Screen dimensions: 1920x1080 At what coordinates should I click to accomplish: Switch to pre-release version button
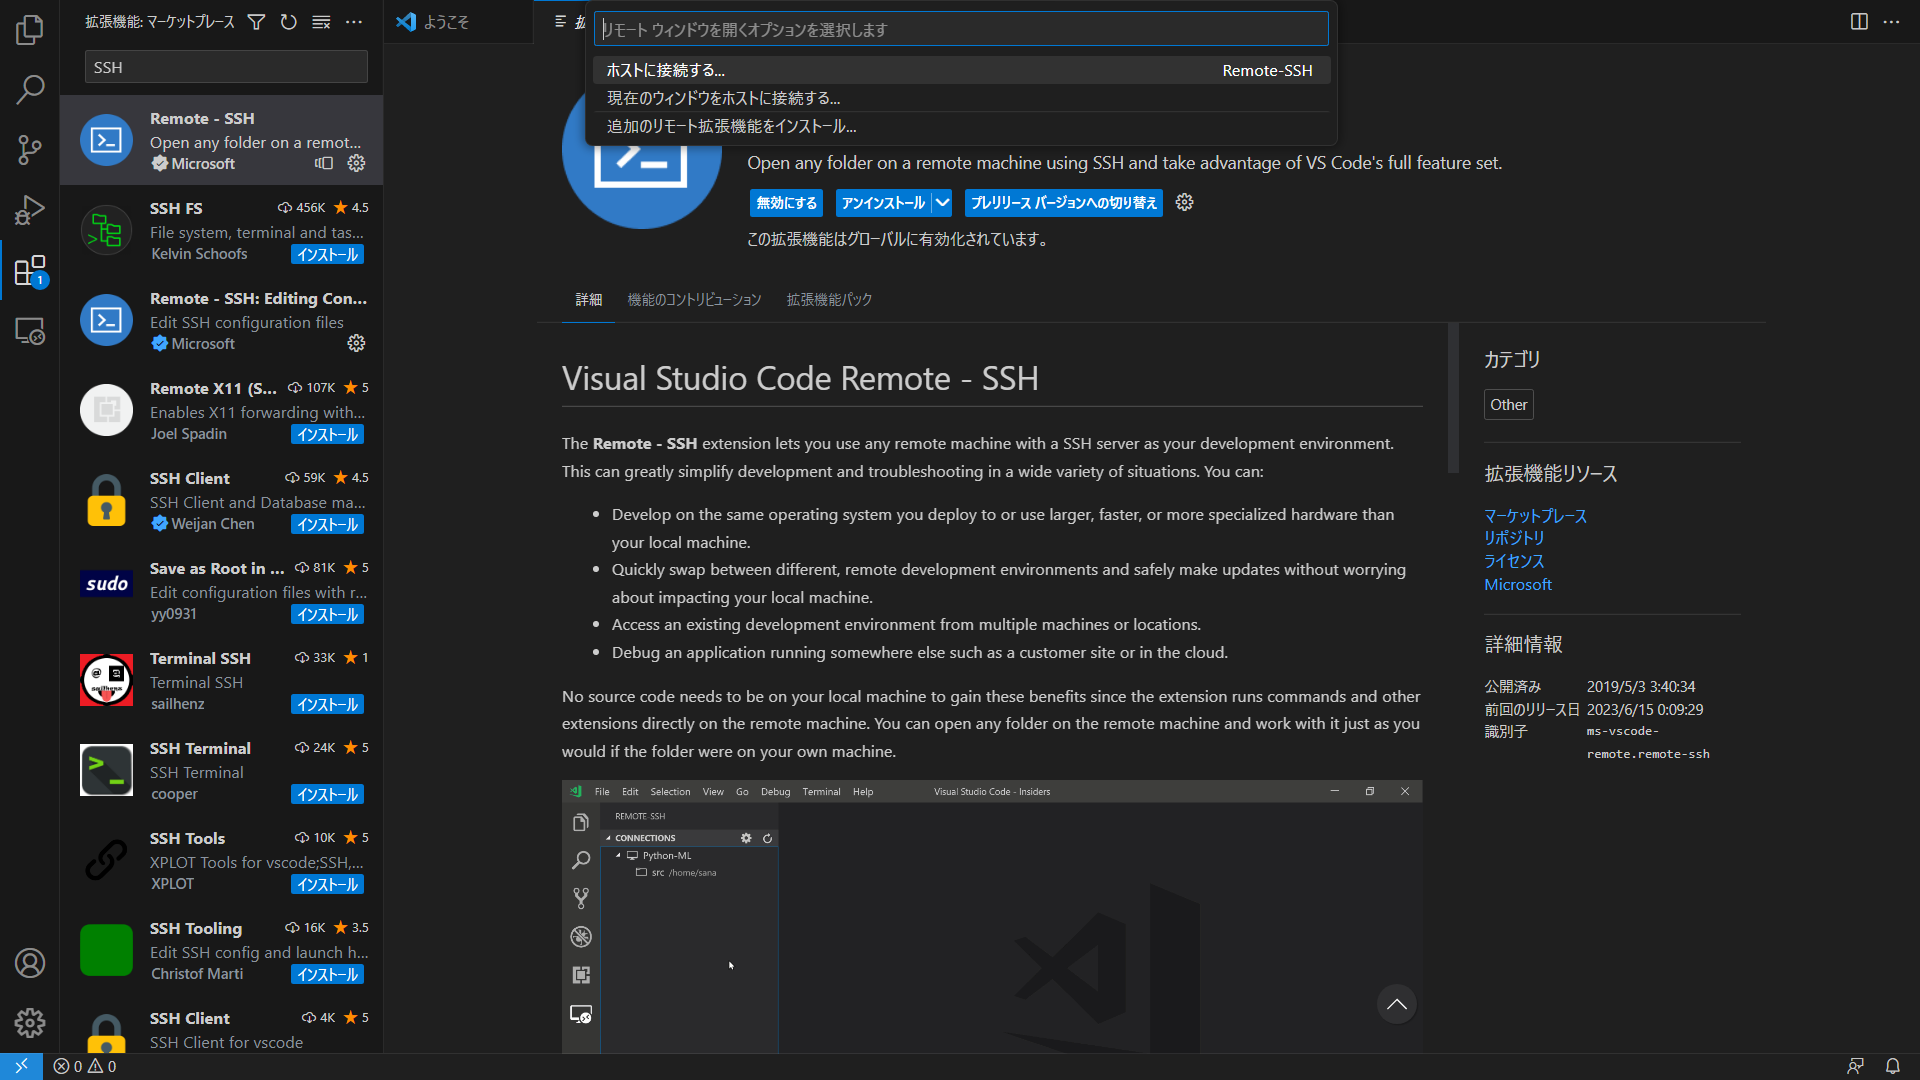click(x=1063, y=203)
